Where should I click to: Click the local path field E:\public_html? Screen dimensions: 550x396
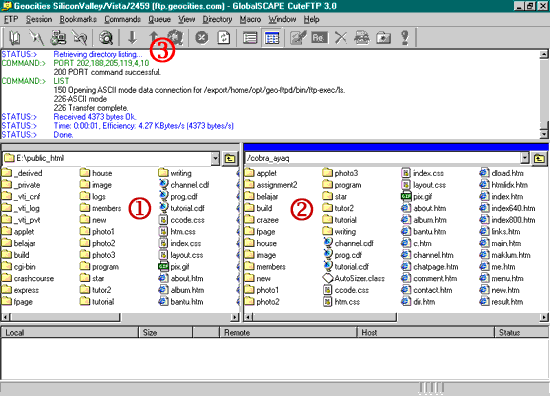[x=107, y=159]
